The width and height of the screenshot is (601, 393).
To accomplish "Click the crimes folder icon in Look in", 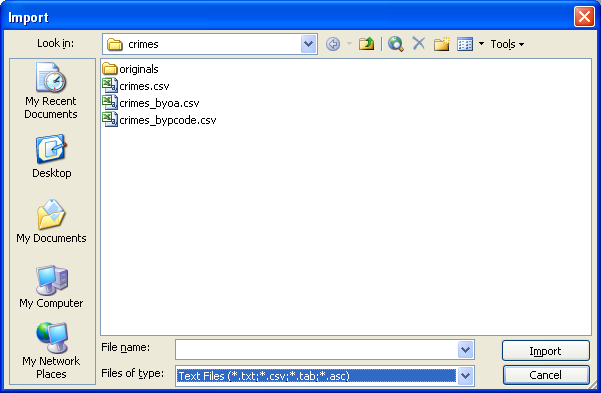I will 115,44.
